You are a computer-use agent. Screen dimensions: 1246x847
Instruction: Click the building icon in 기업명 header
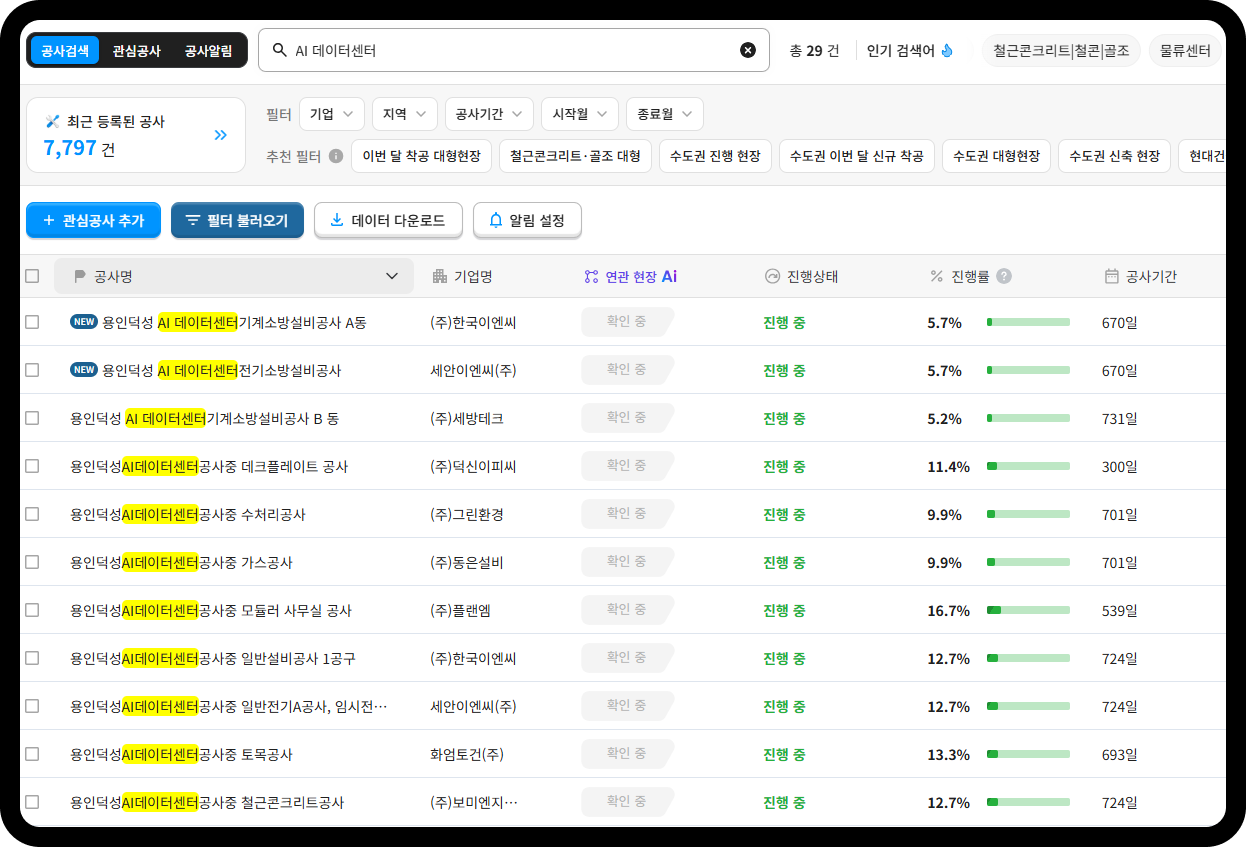(x=439, y=276)
